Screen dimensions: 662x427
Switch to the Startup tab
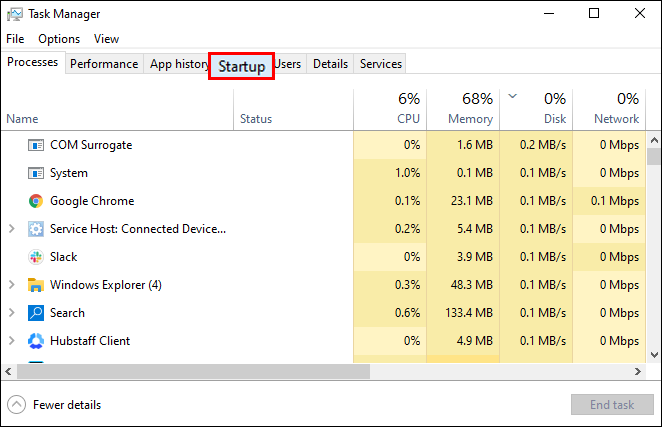point(241,66)
